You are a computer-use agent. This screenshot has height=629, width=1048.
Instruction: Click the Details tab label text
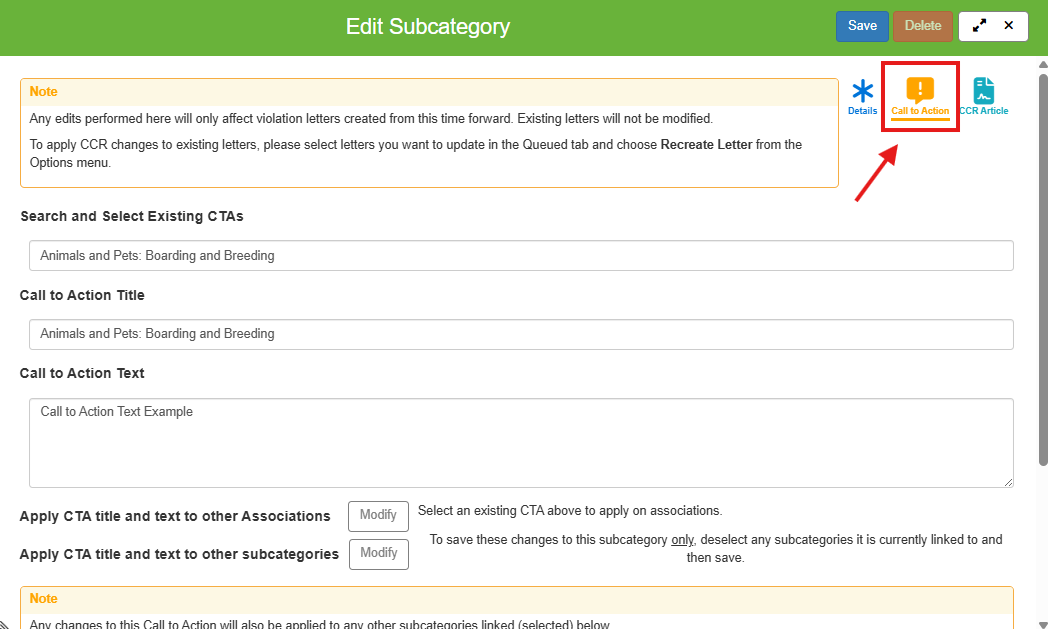click(862, 111)
